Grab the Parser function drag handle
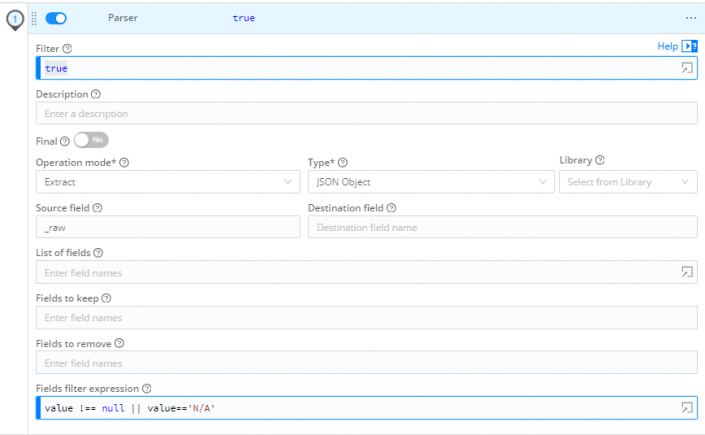The image size is (705, 435). point(35,18)
